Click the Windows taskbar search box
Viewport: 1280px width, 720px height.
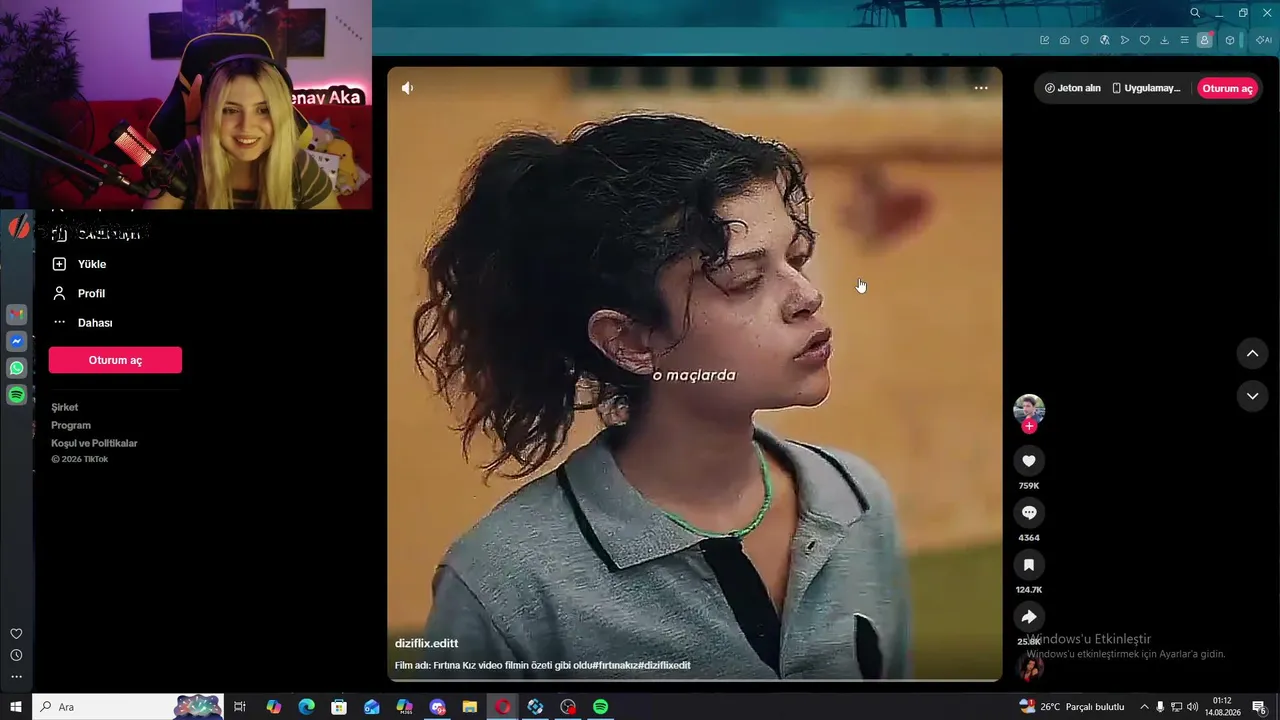[x=128, y=707]
